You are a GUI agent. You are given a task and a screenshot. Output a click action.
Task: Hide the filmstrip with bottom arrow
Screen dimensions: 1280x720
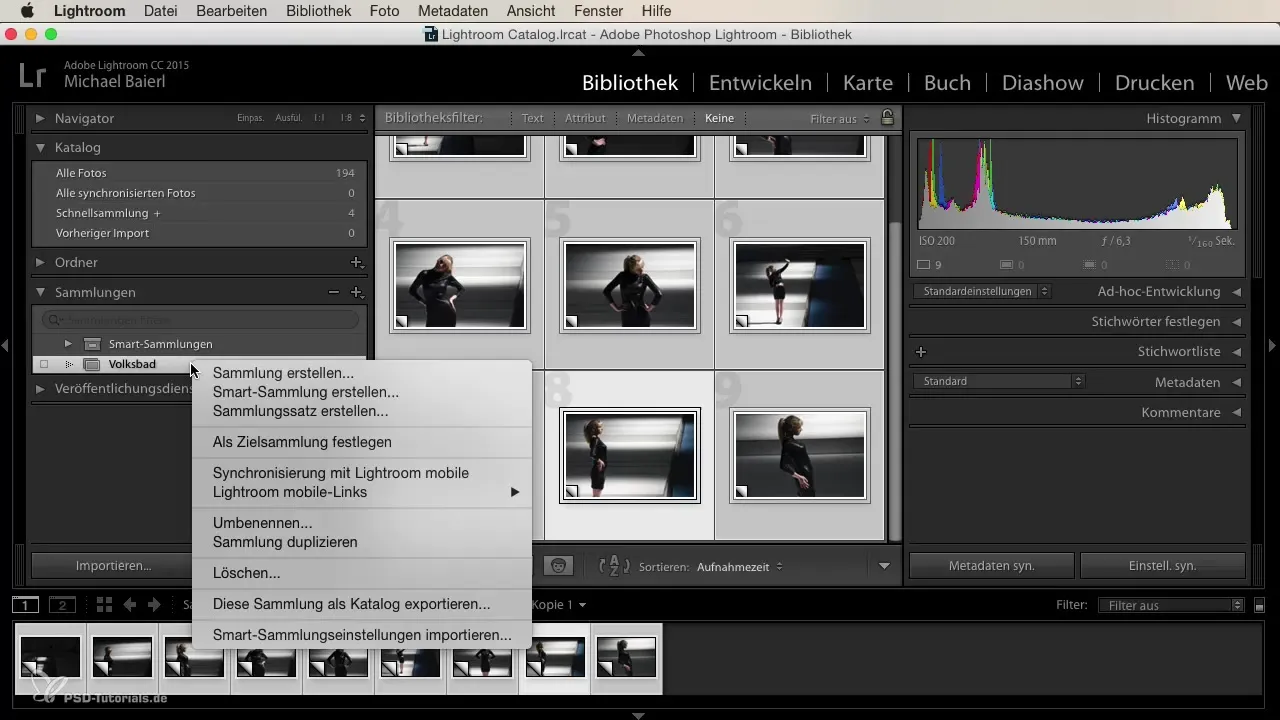(x=639, y=715)
